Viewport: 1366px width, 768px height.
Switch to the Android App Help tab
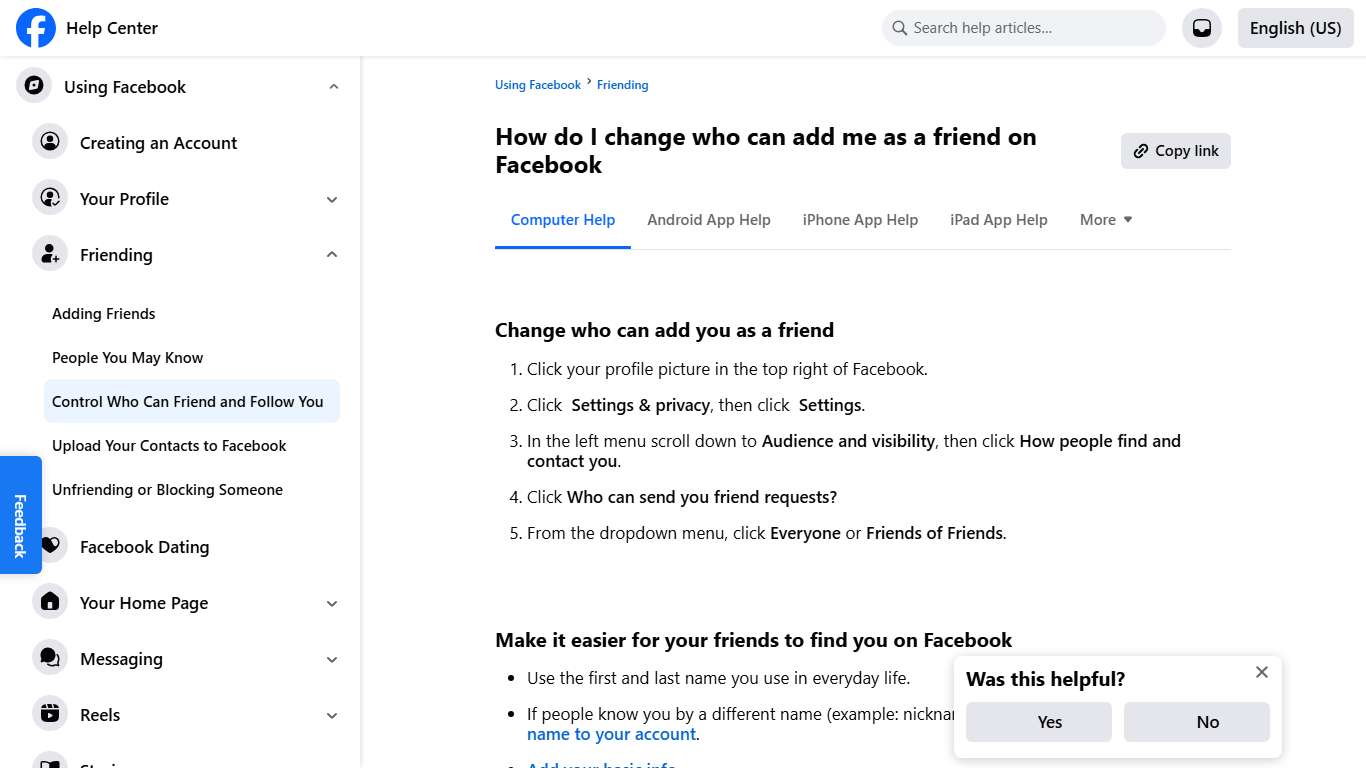pyautogui.click(x=709, y=219)
